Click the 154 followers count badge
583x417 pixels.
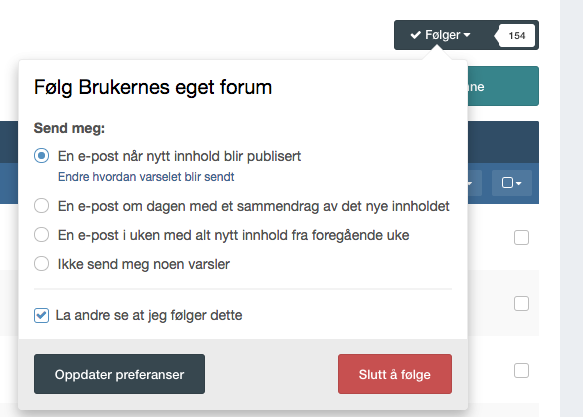pos(516,35)
